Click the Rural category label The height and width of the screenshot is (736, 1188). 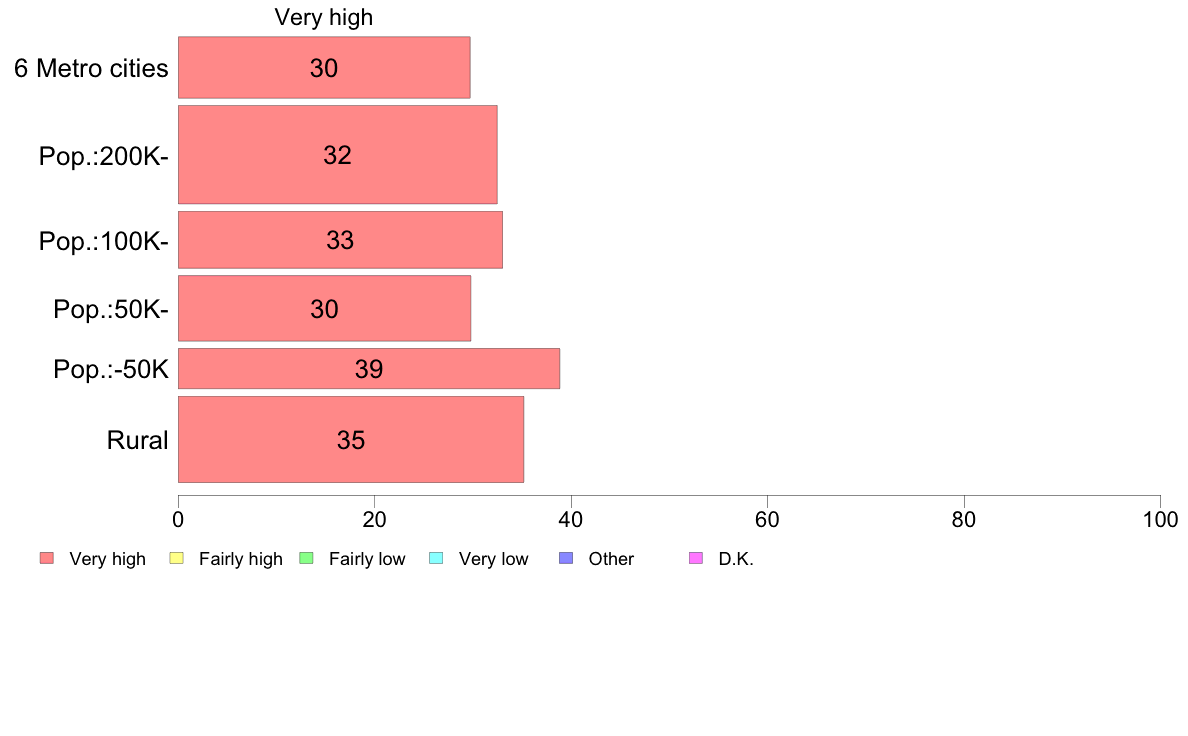pos(137,440)
